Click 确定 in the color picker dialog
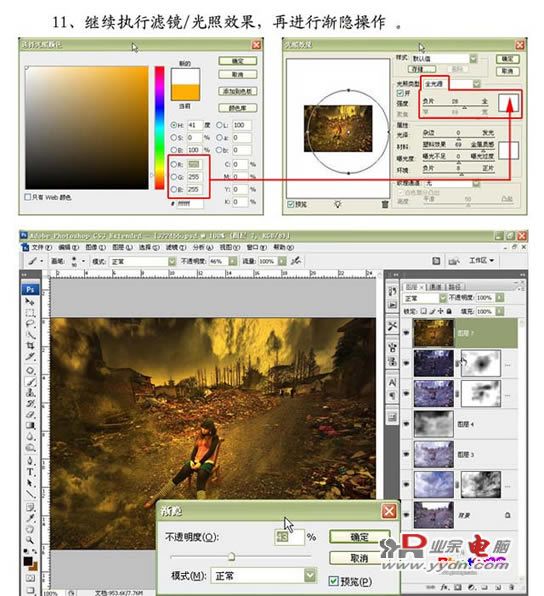Screen dimensions: 544x596 238,61
